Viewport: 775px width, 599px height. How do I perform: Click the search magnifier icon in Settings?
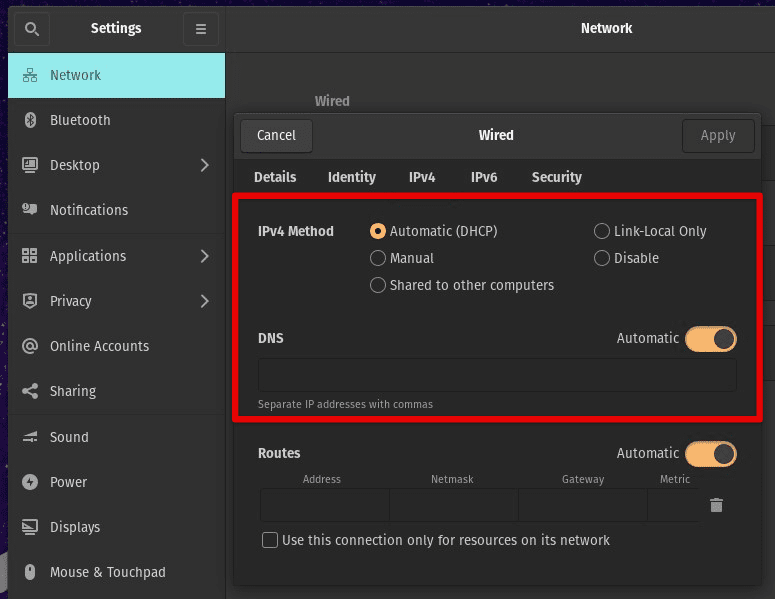[32, 29]
